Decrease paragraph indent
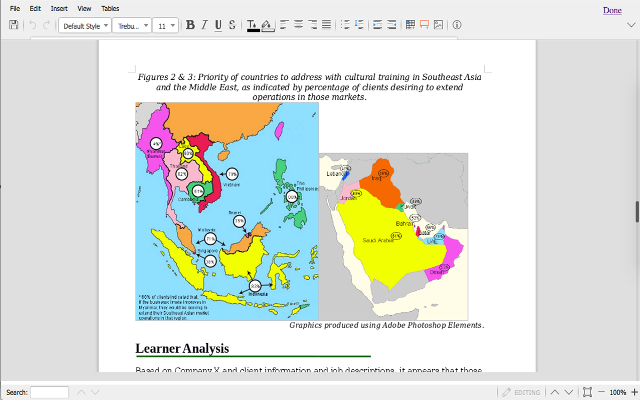Screen dimensions: 640x400 coord(391,25)
